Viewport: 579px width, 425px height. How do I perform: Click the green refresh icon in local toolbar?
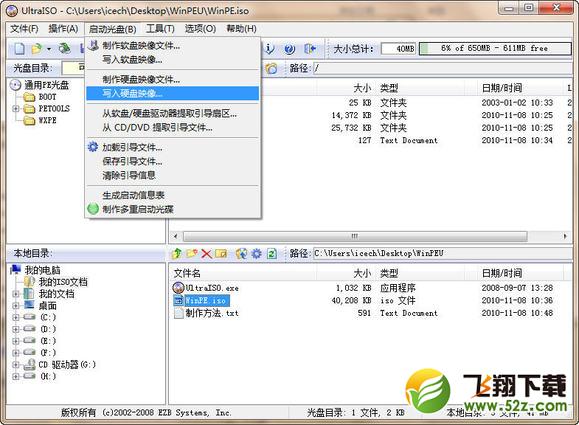click(272, 254)
